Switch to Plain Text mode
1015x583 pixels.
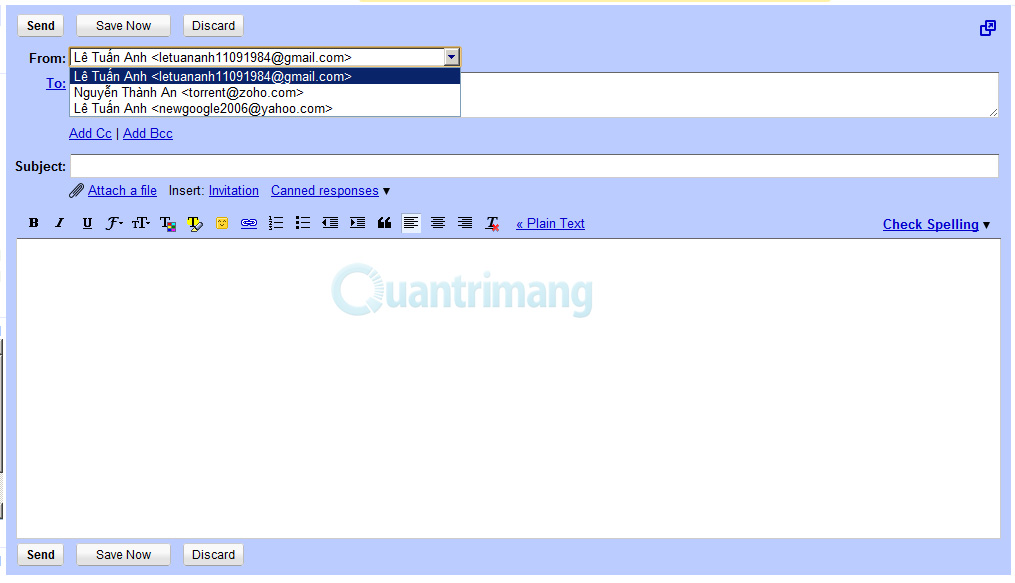(x=550, y=224)
